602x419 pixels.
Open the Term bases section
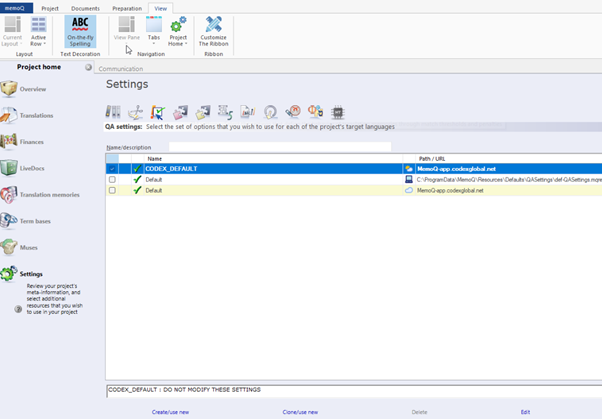pos(26,221)
